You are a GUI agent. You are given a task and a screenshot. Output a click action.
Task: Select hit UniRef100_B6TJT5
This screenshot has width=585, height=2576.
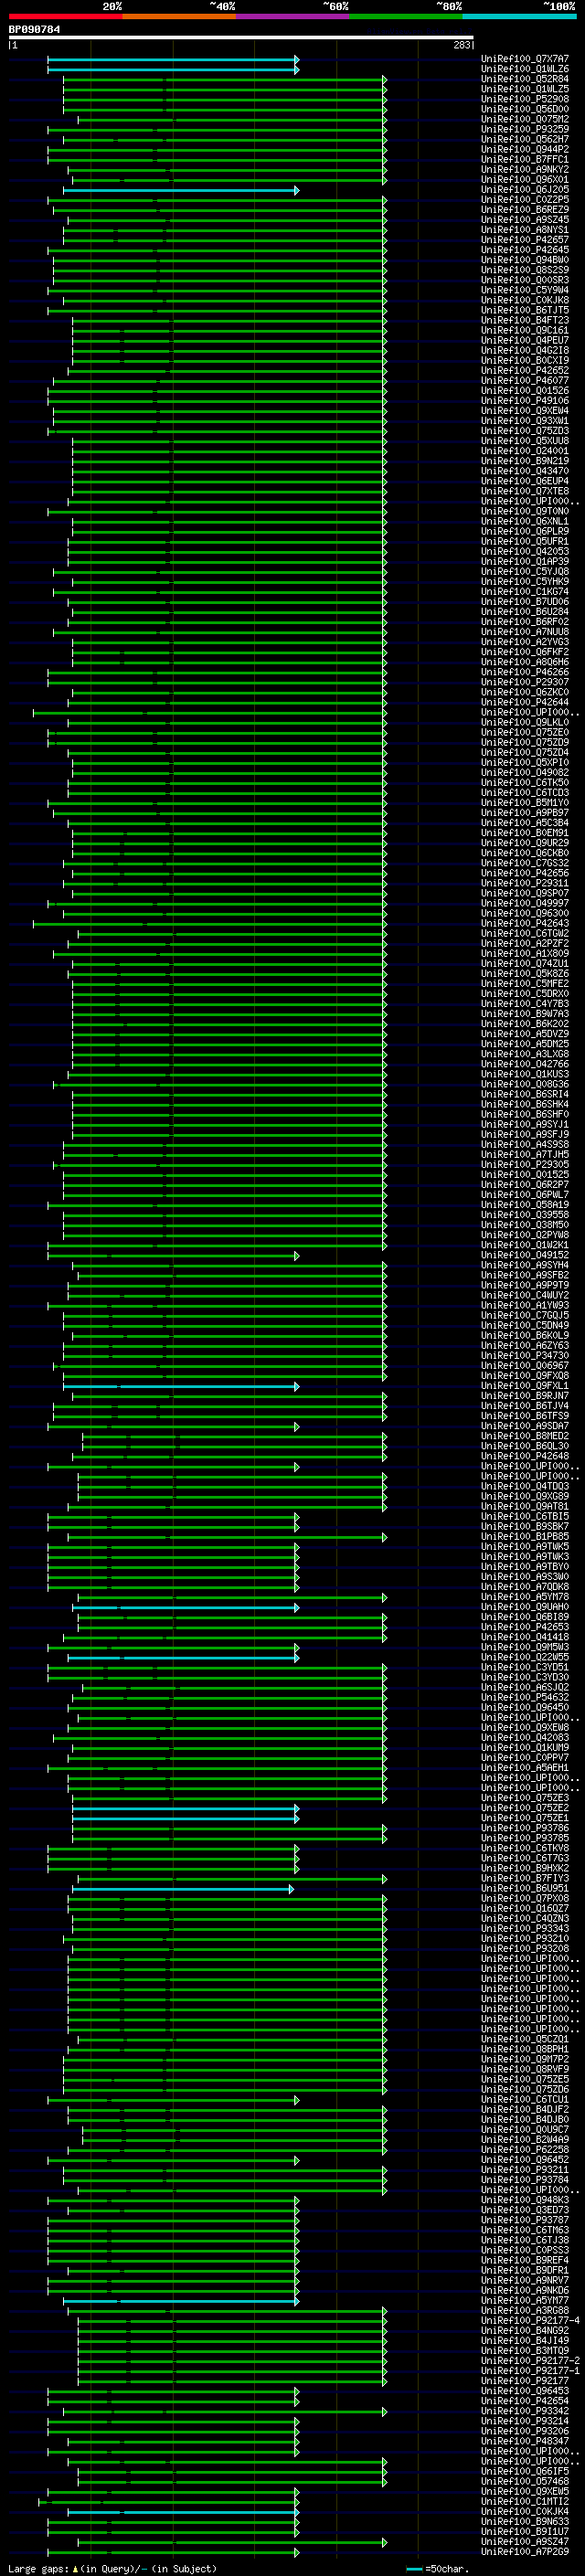525,310
